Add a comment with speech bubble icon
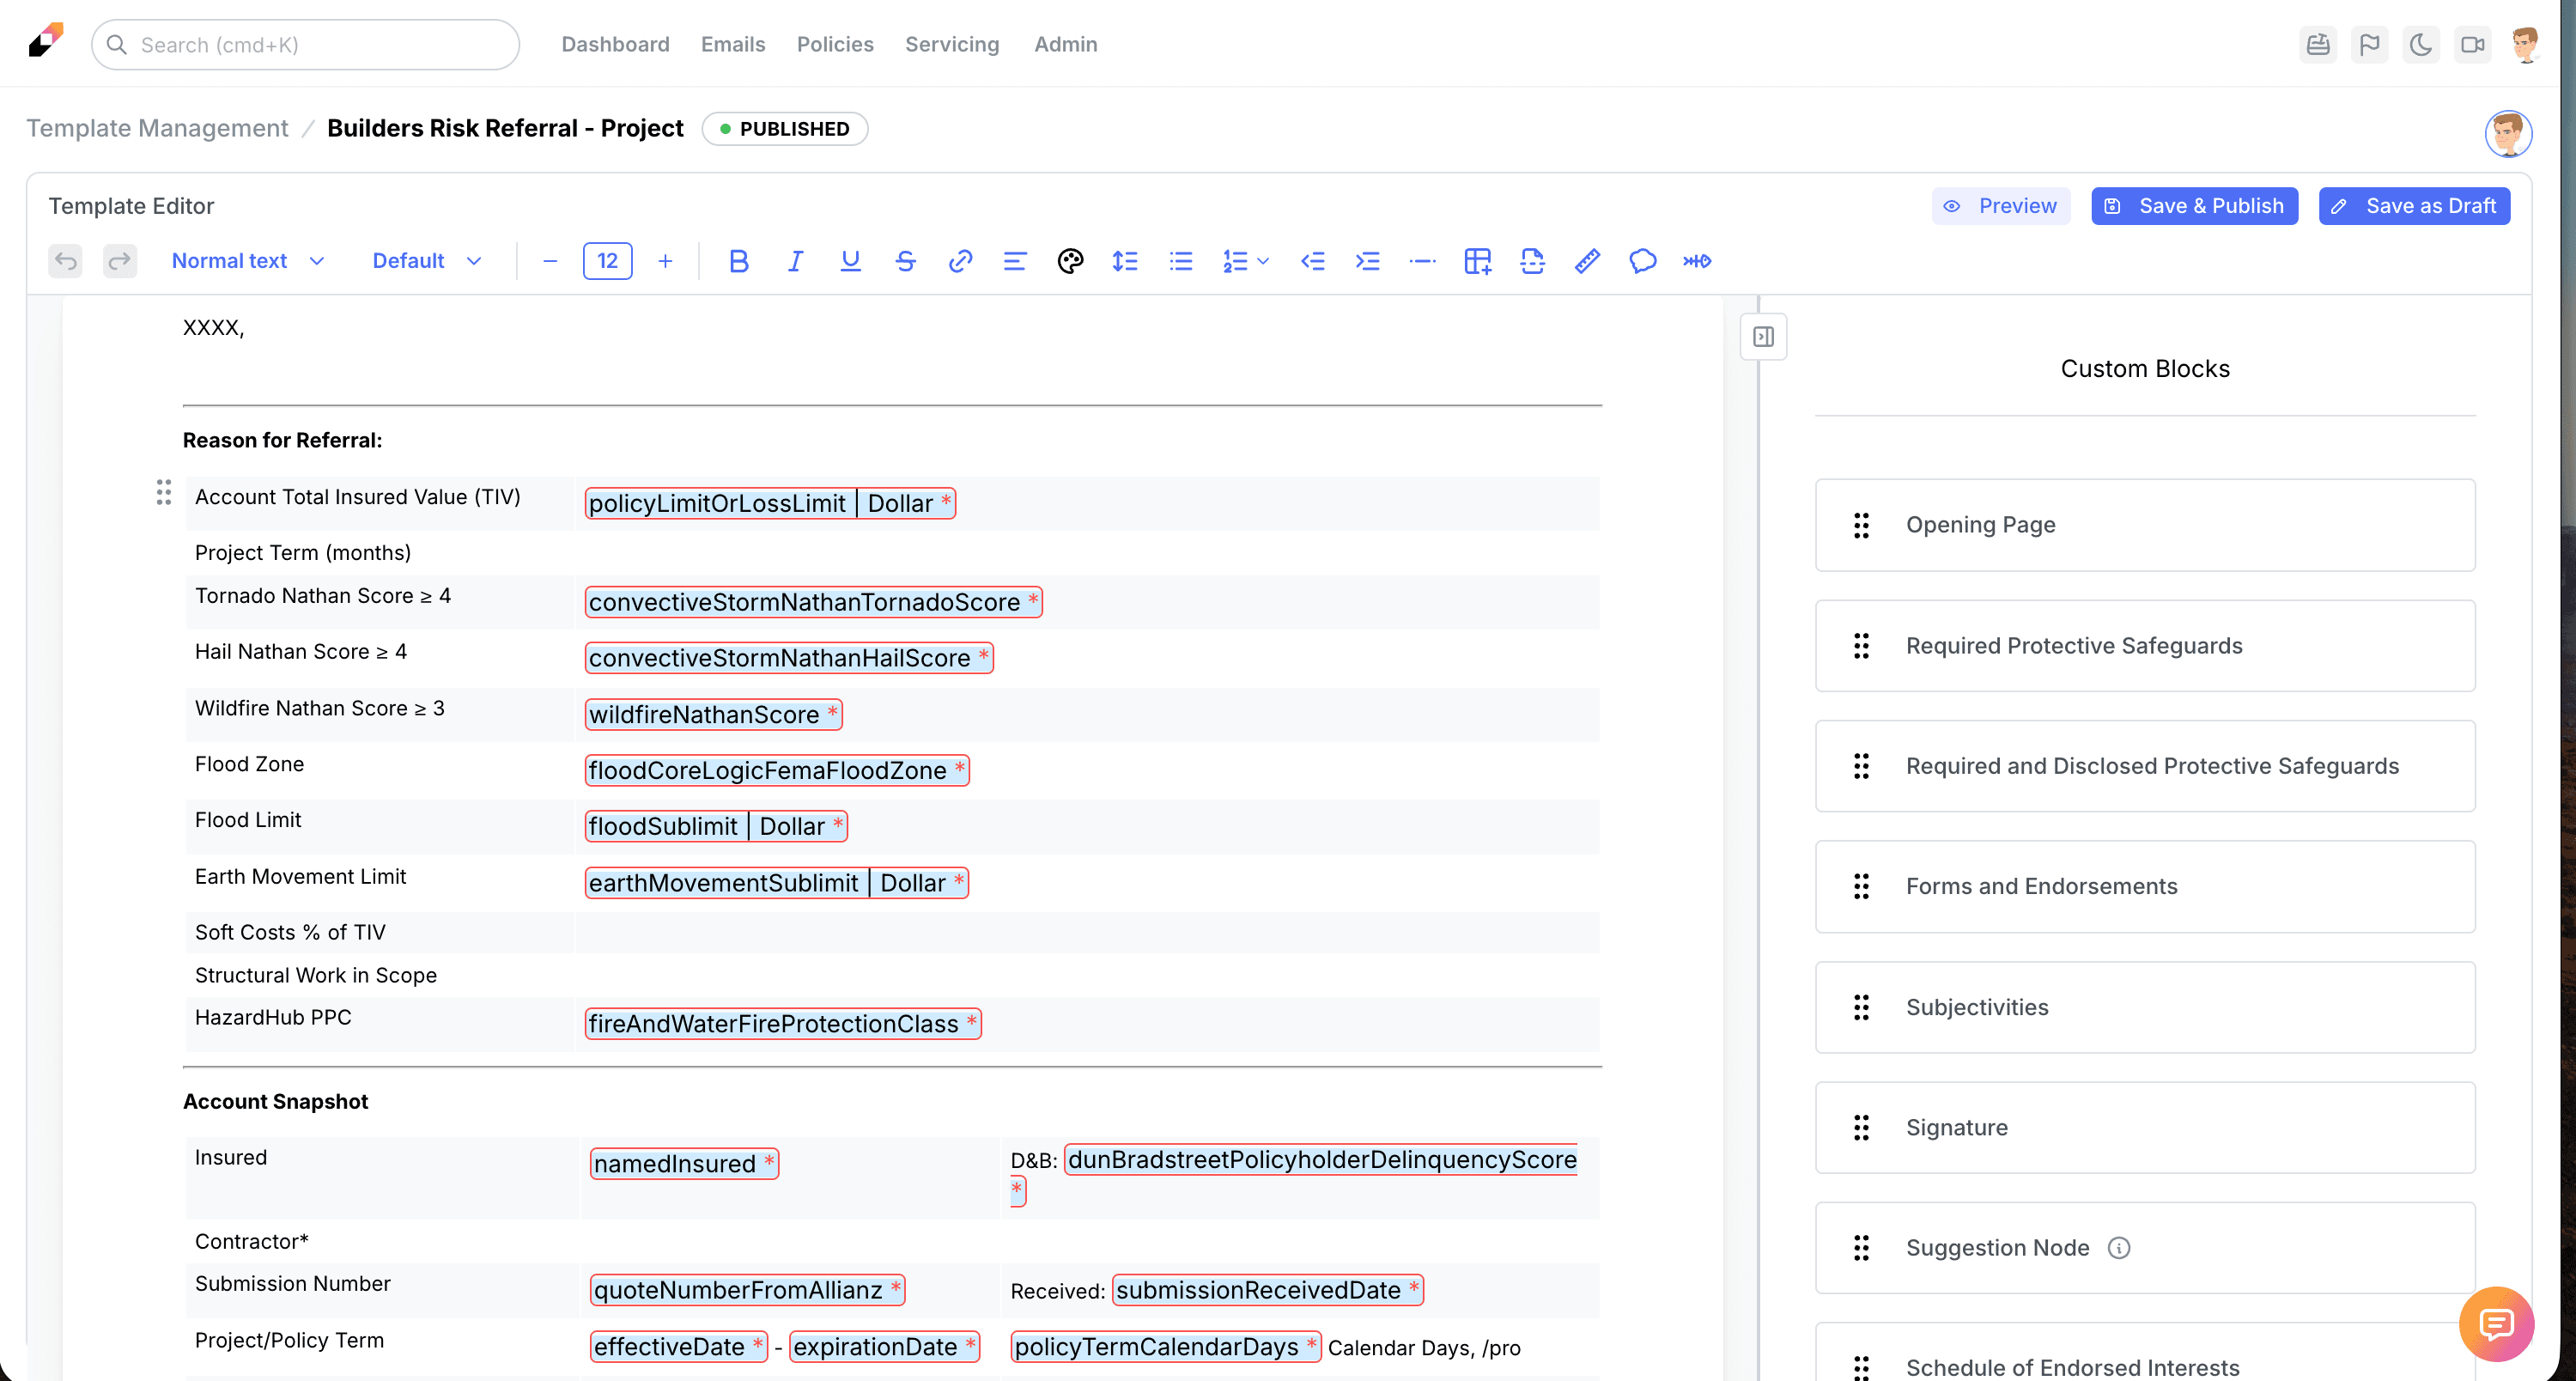 (x=1642, y=261)
